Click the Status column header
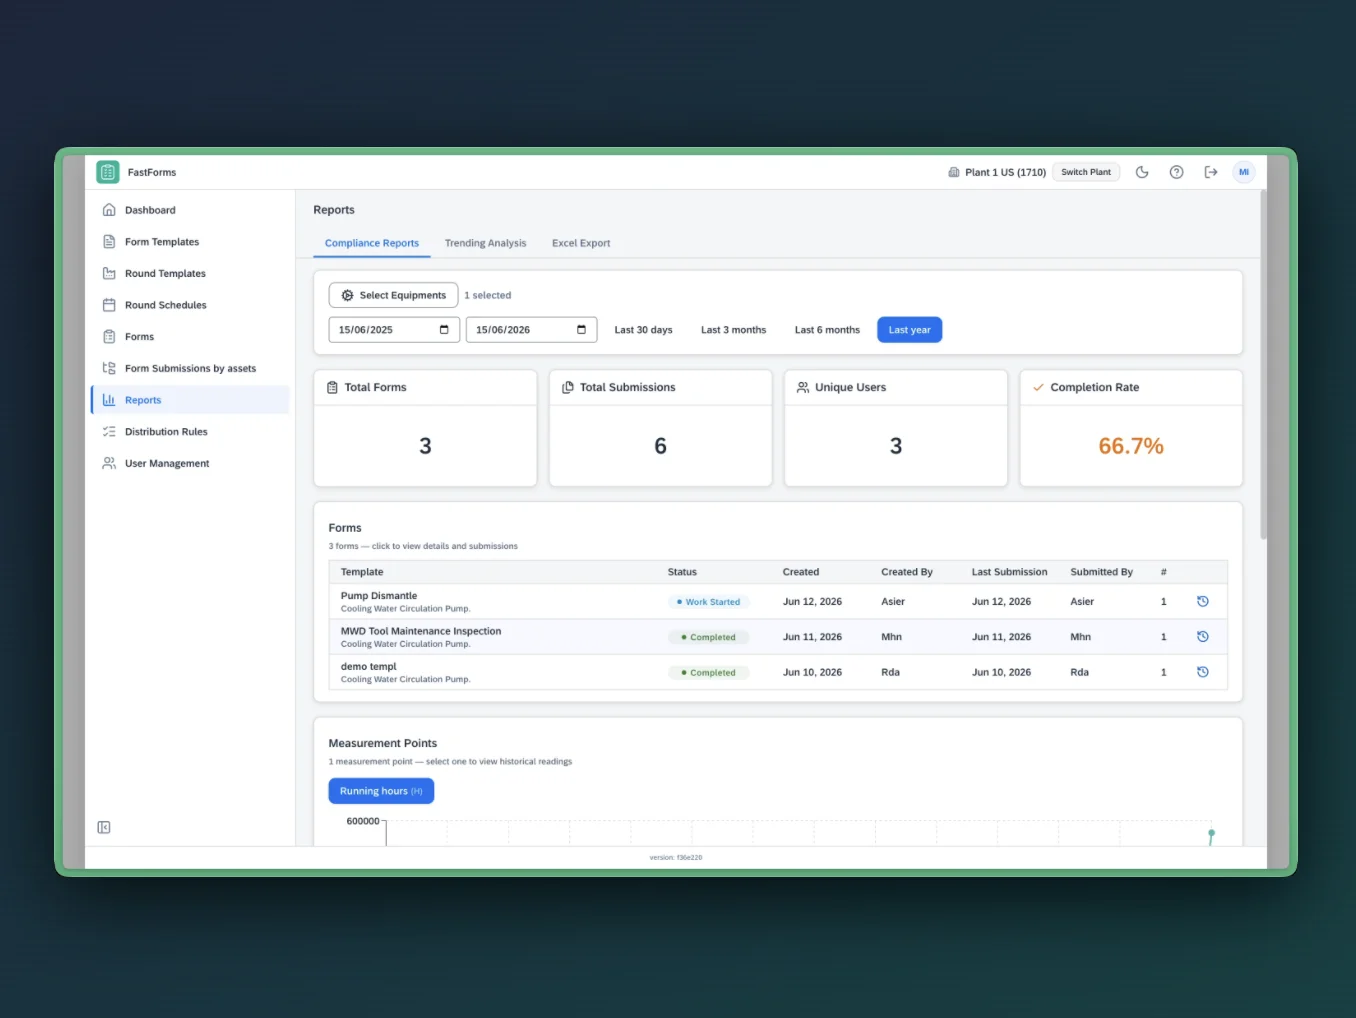This screenshot has height=1018, width=1356. [682, 572]
